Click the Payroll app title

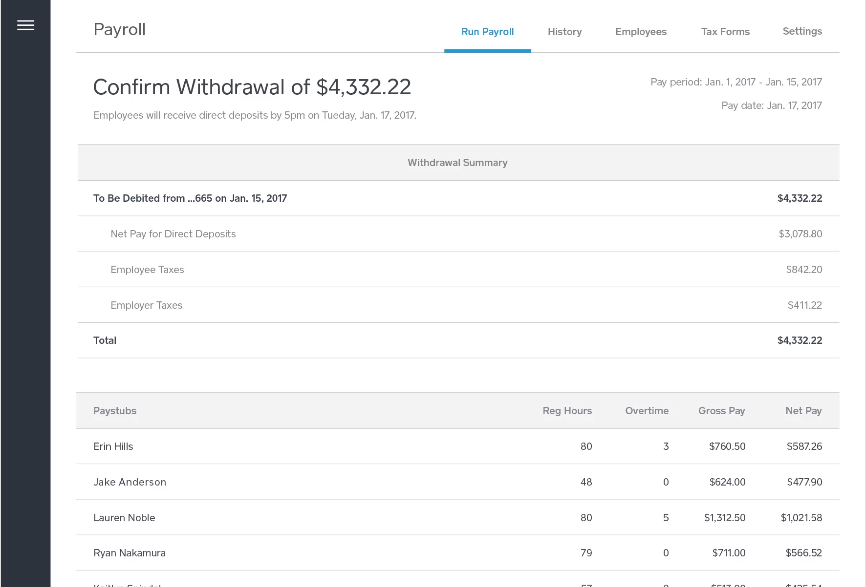[119, 29]
